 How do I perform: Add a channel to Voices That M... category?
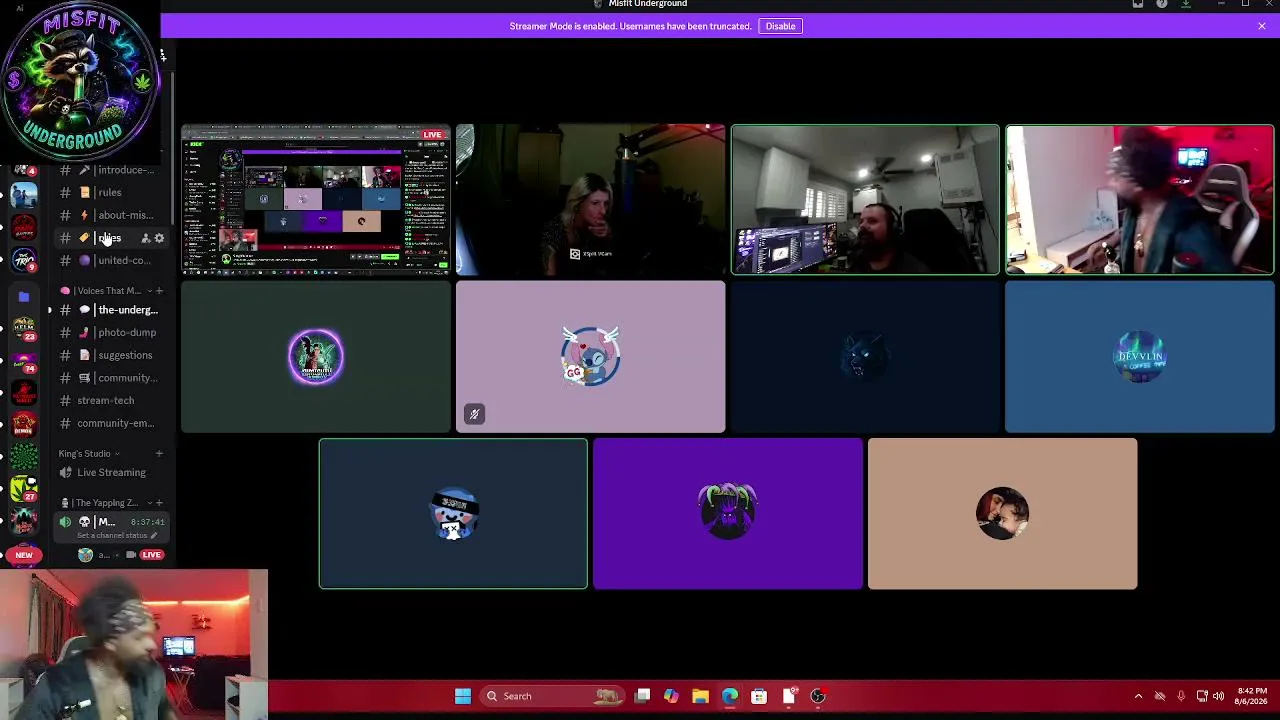159,291
